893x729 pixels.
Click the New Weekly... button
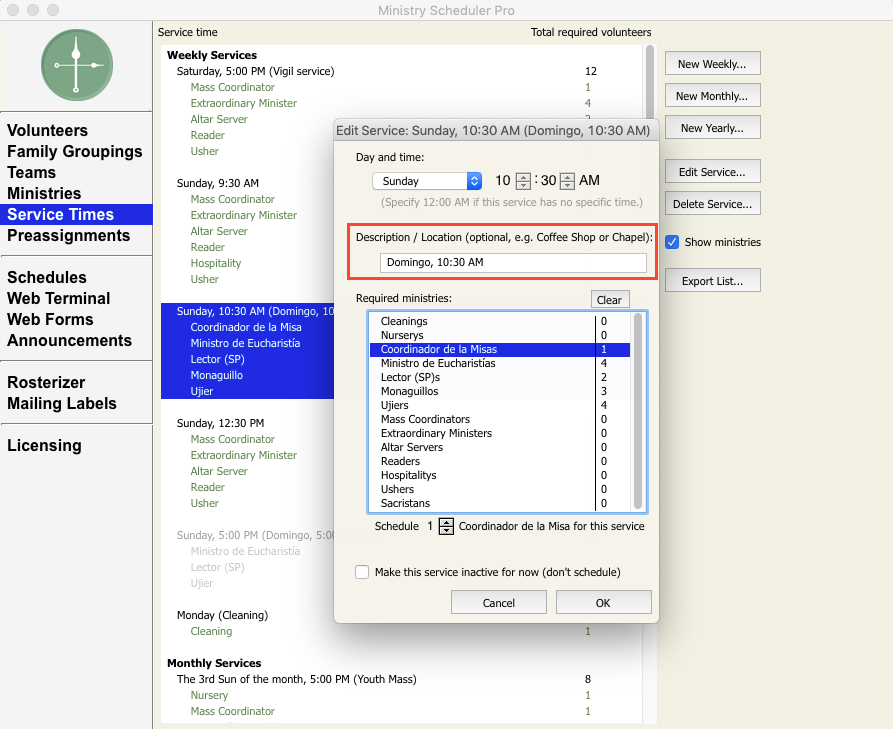tap(712, 64)
